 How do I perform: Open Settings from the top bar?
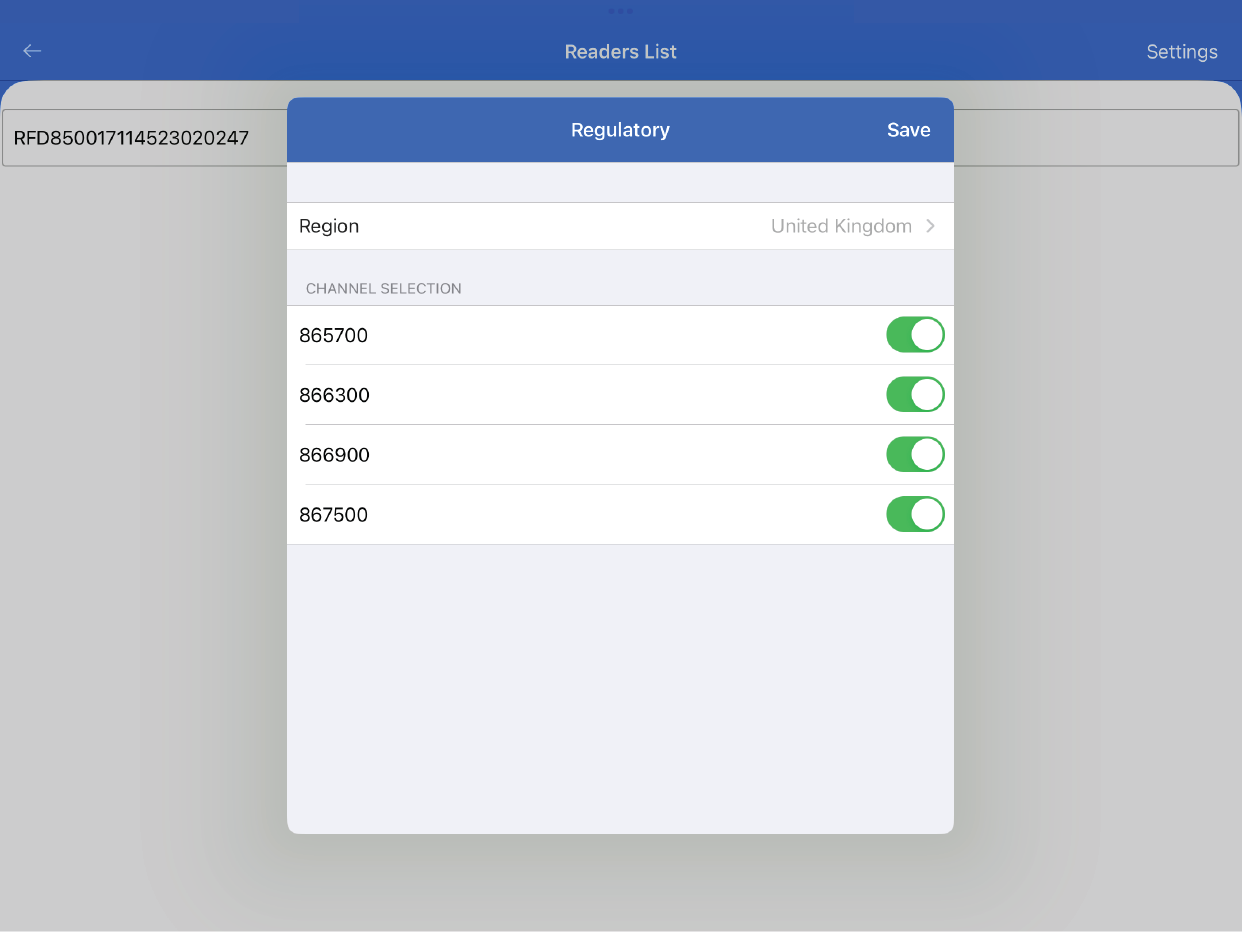coord(1181,52)
